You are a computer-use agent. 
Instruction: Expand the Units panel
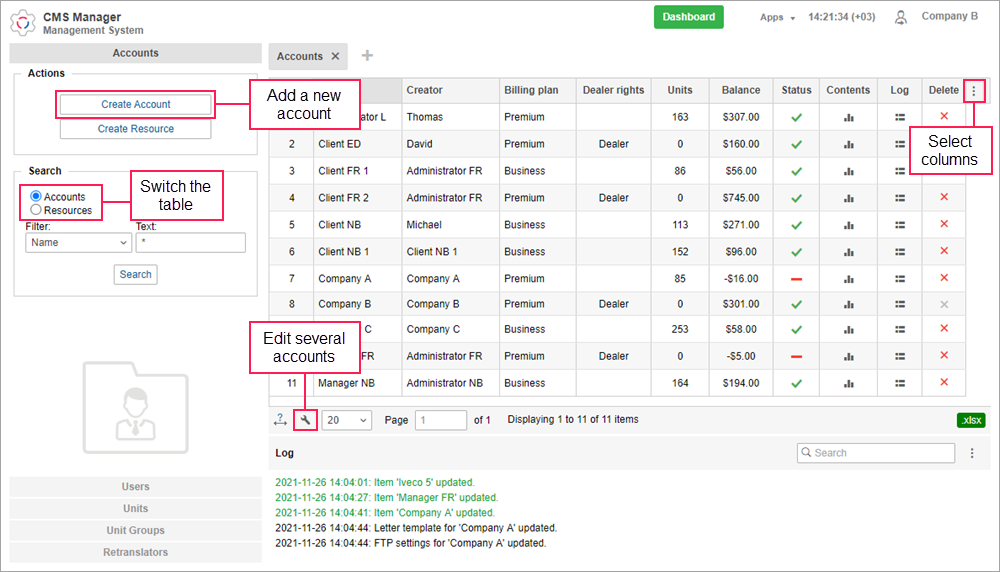tap(135, 508)
